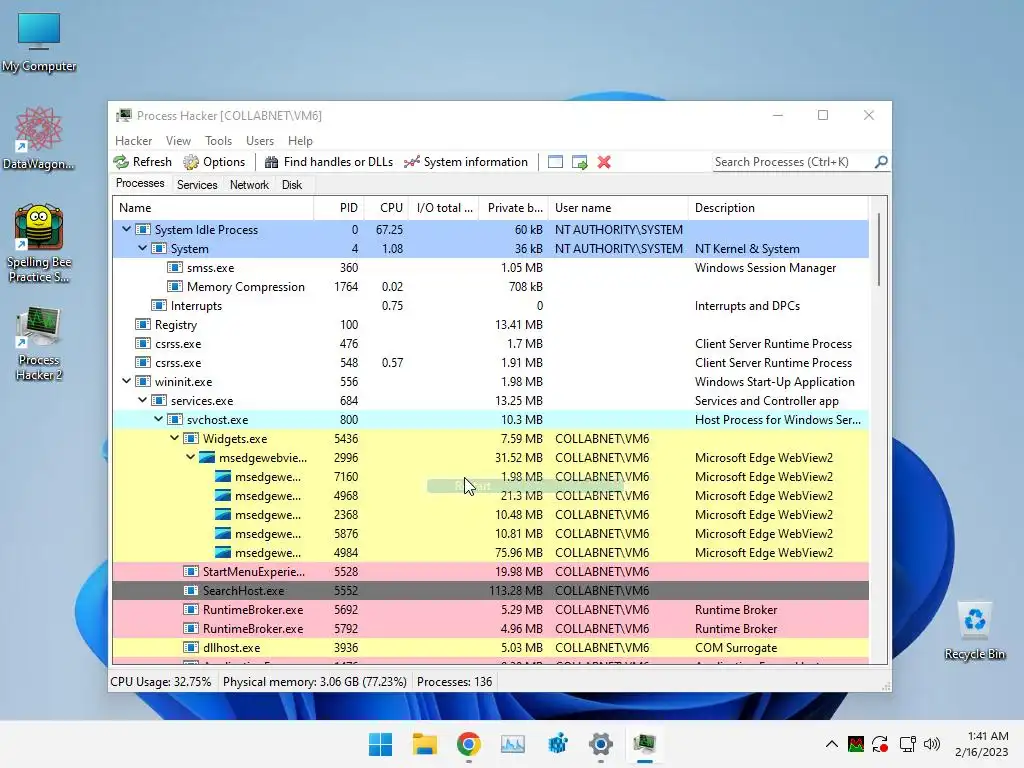The height and width of the screenshot is (768, 1024).
Task: Open the Help menu
Action: click(300, 140)
